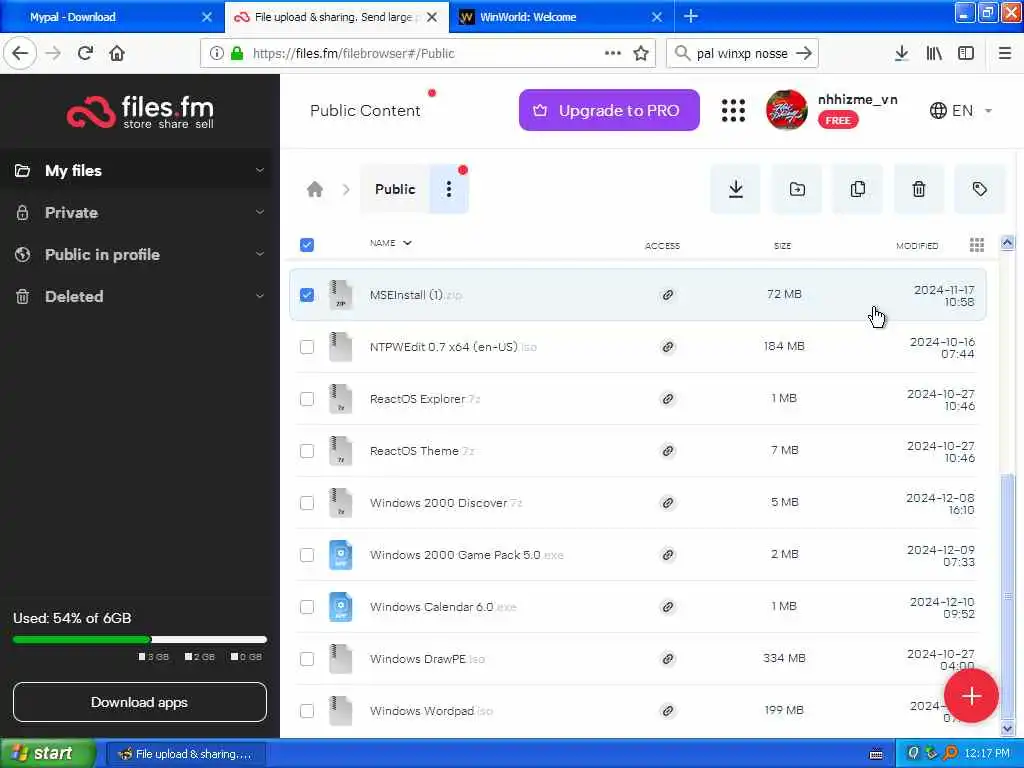Click link icon for Windows Calendar 6.0
This screenshot has width=1024, height=768.
667,607
